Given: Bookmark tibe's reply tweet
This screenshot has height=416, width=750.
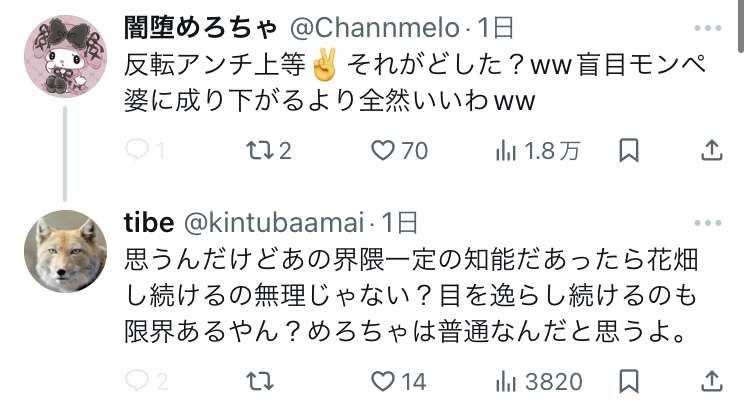Looking at the screenshot, I should 629,381.
